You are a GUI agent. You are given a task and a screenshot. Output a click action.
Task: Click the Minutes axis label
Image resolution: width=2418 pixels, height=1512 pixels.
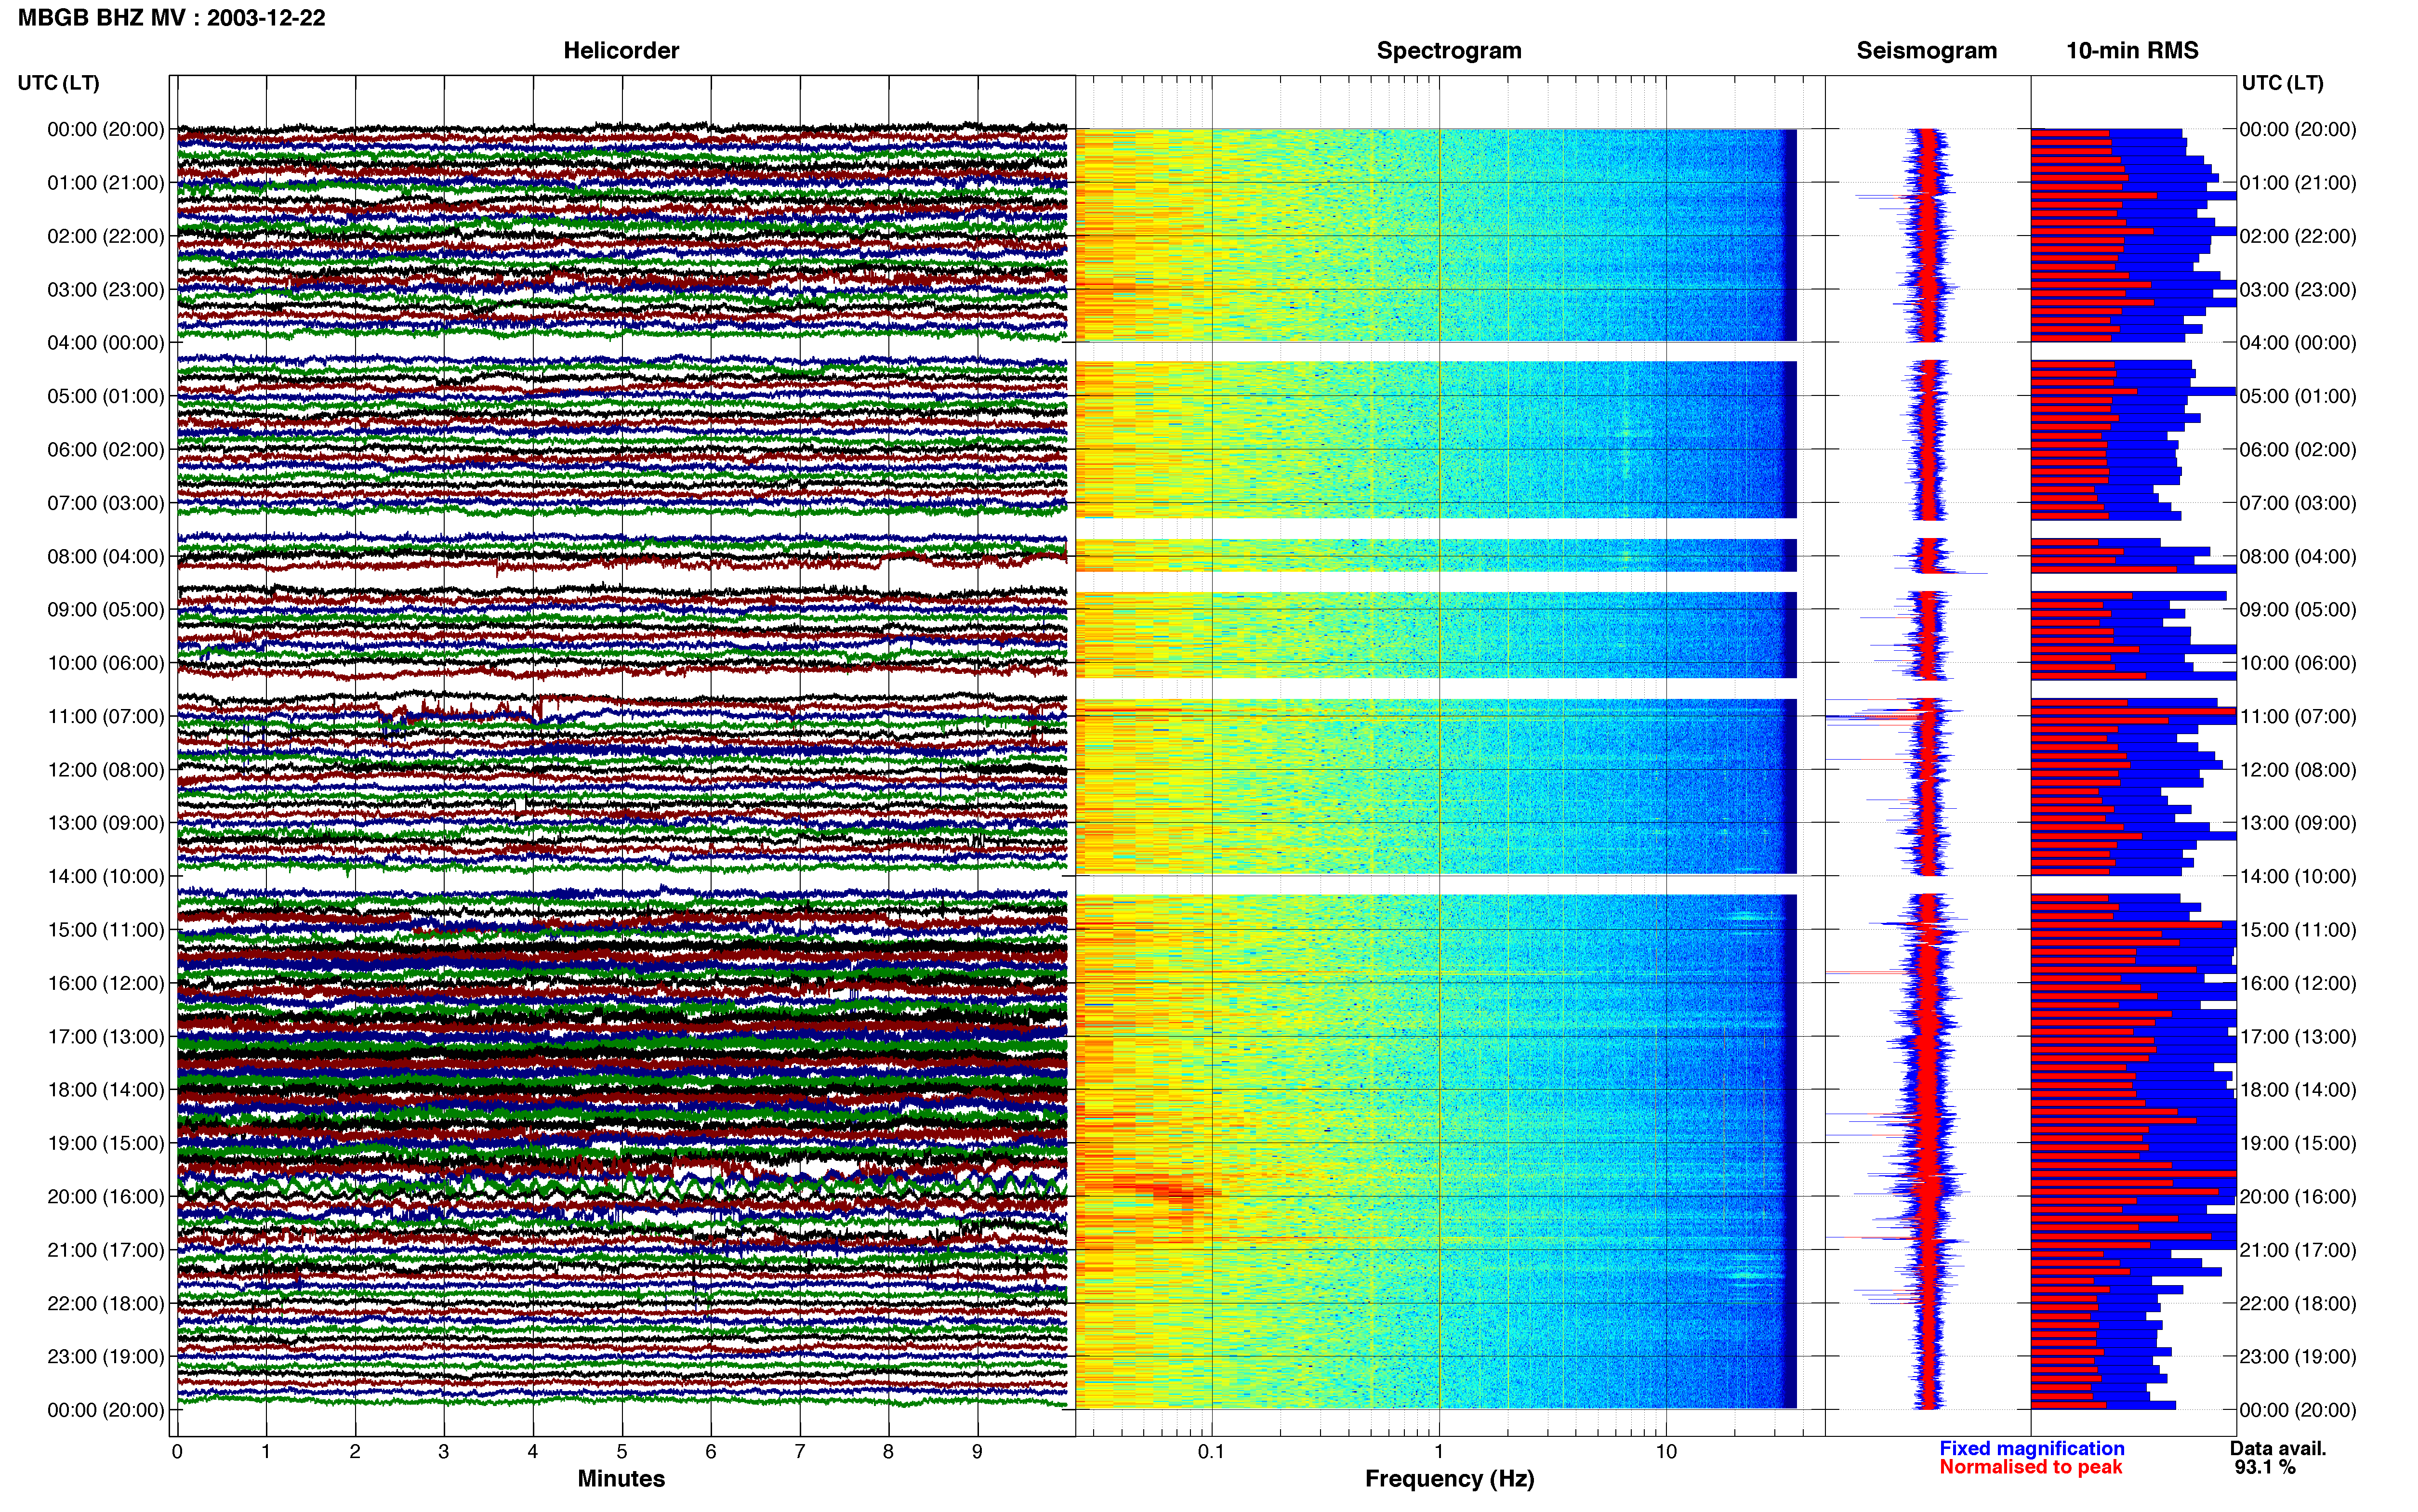621,1478
